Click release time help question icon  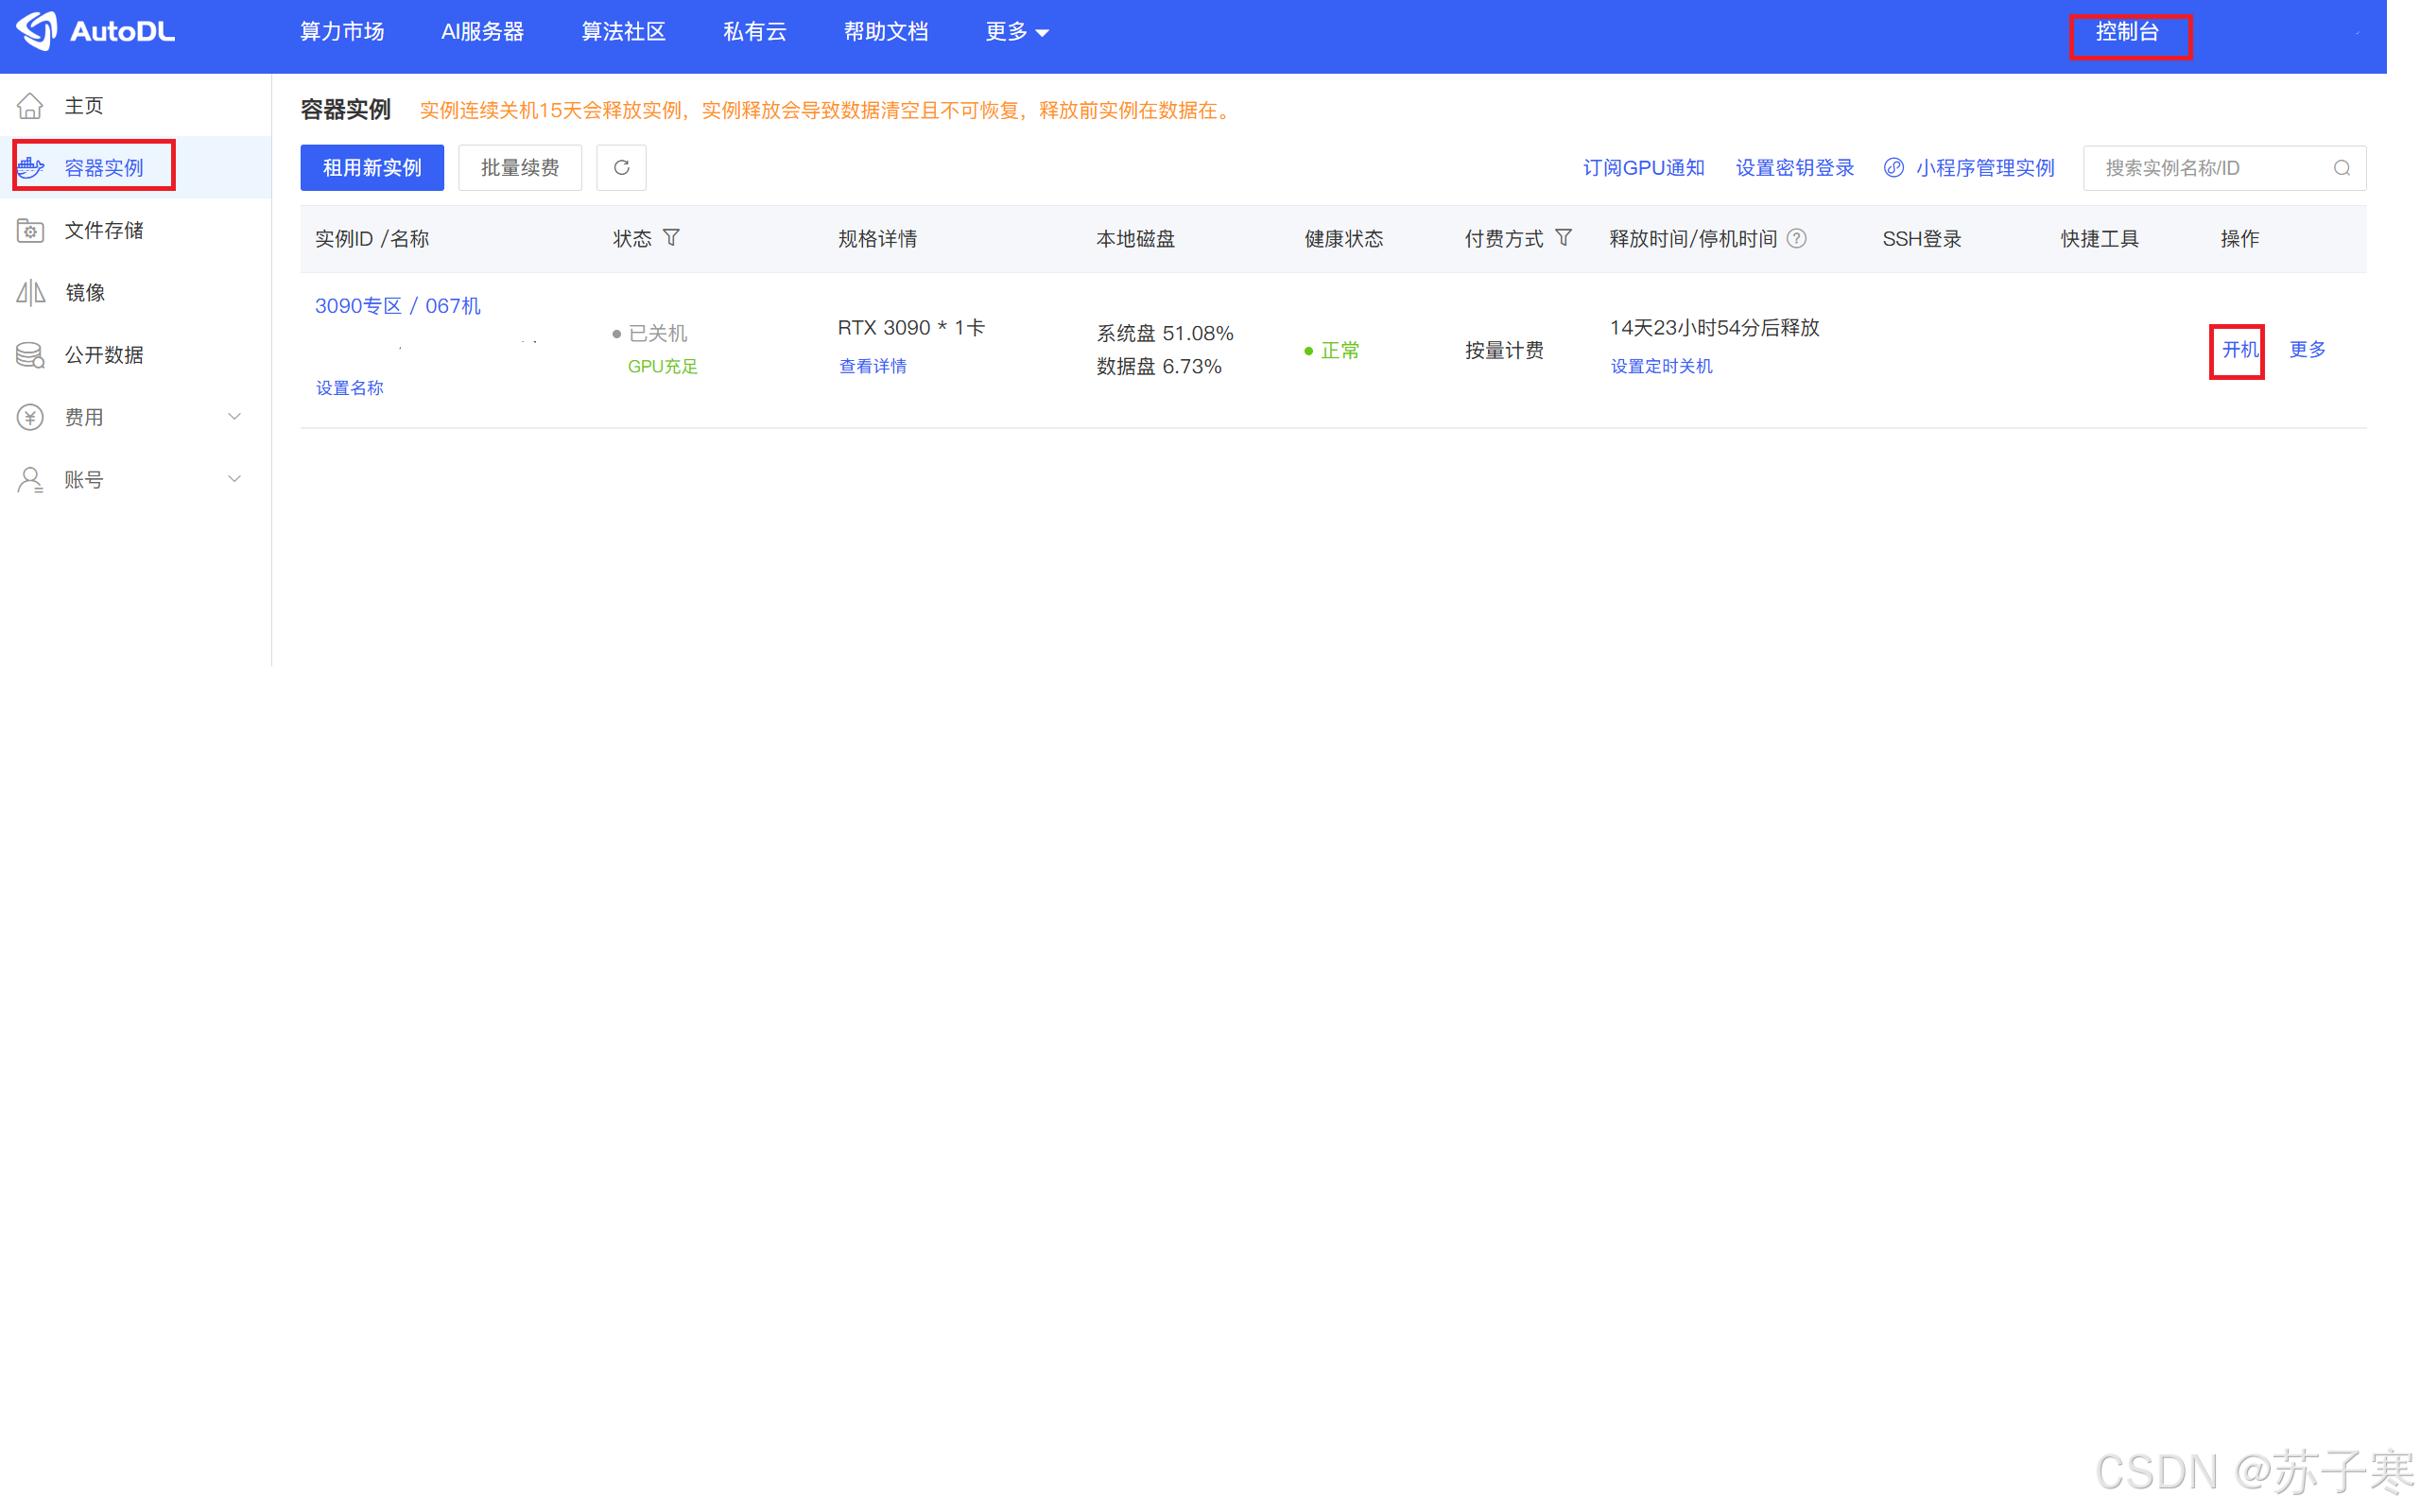point(1797,238)
